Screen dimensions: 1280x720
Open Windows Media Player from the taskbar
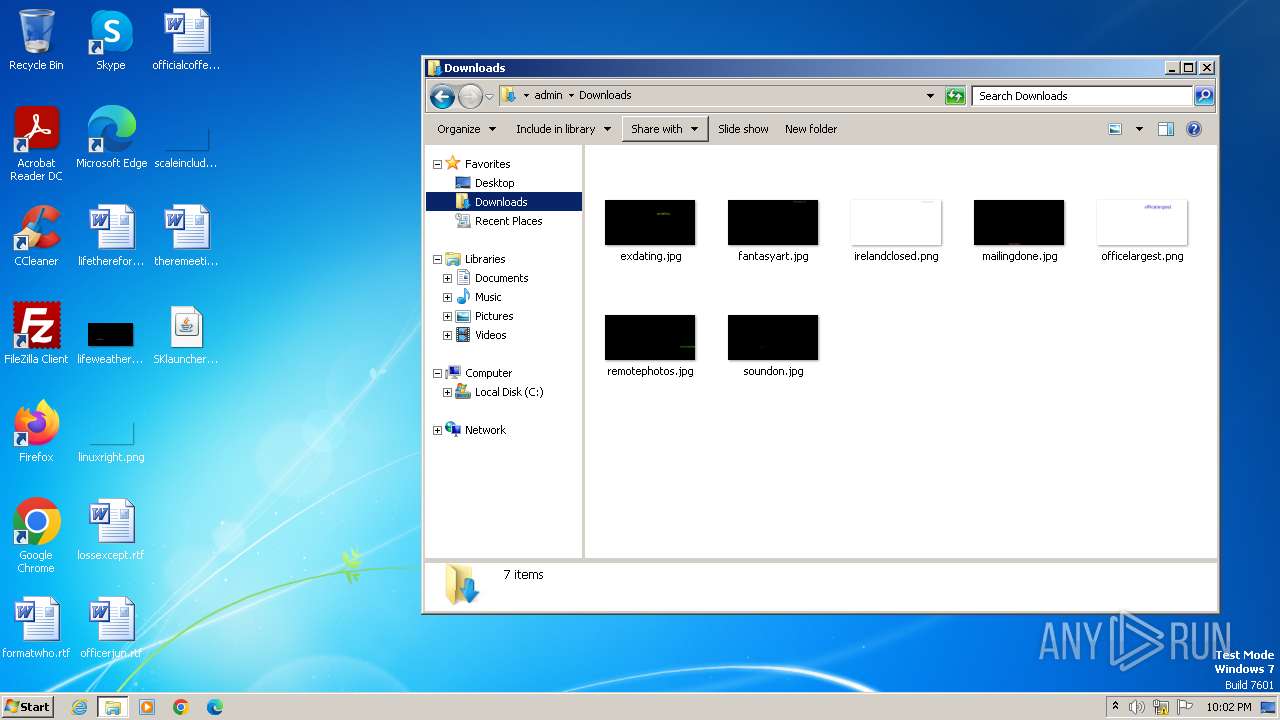(x=147, y=707)
